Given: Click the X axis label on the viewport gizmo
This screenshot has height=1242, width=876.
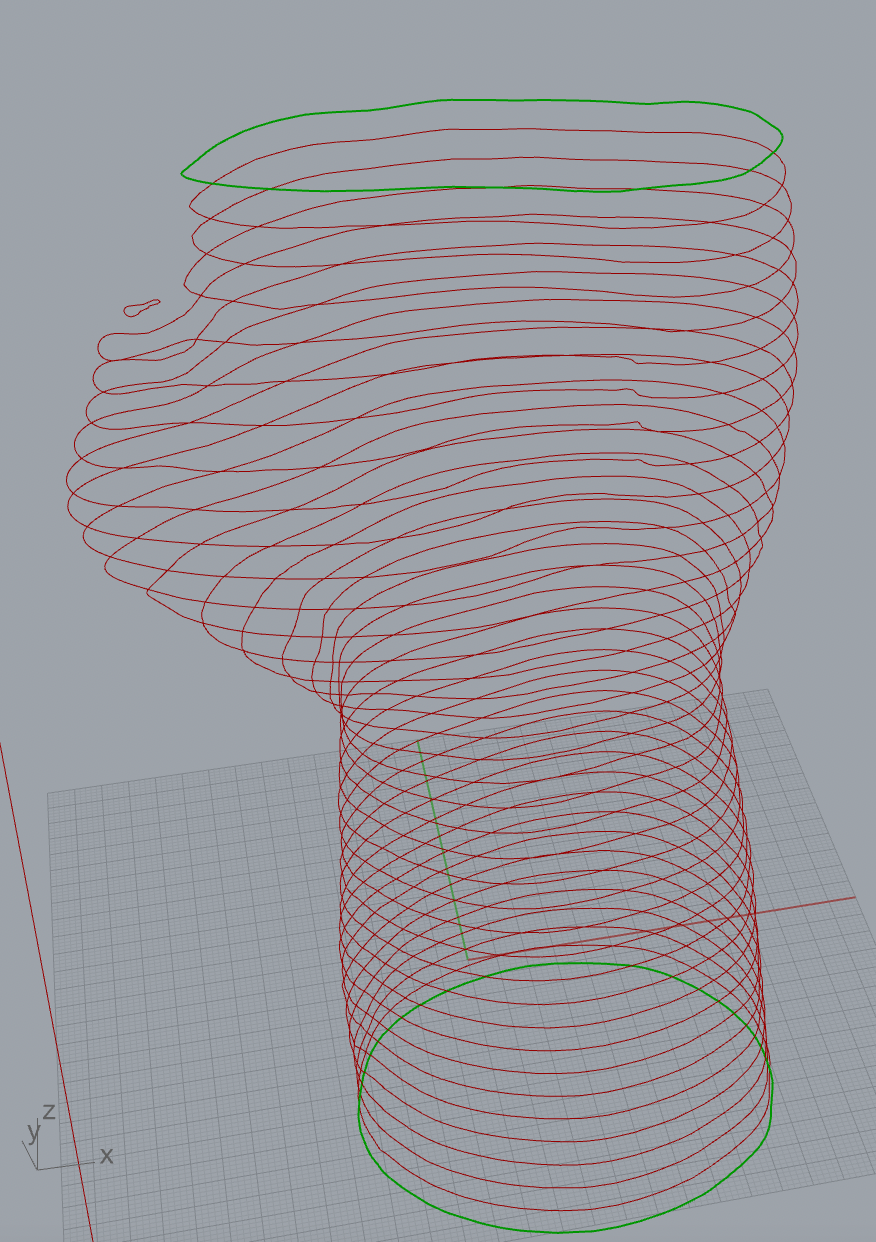Looking at the screenshot, I should (107, 1156).
